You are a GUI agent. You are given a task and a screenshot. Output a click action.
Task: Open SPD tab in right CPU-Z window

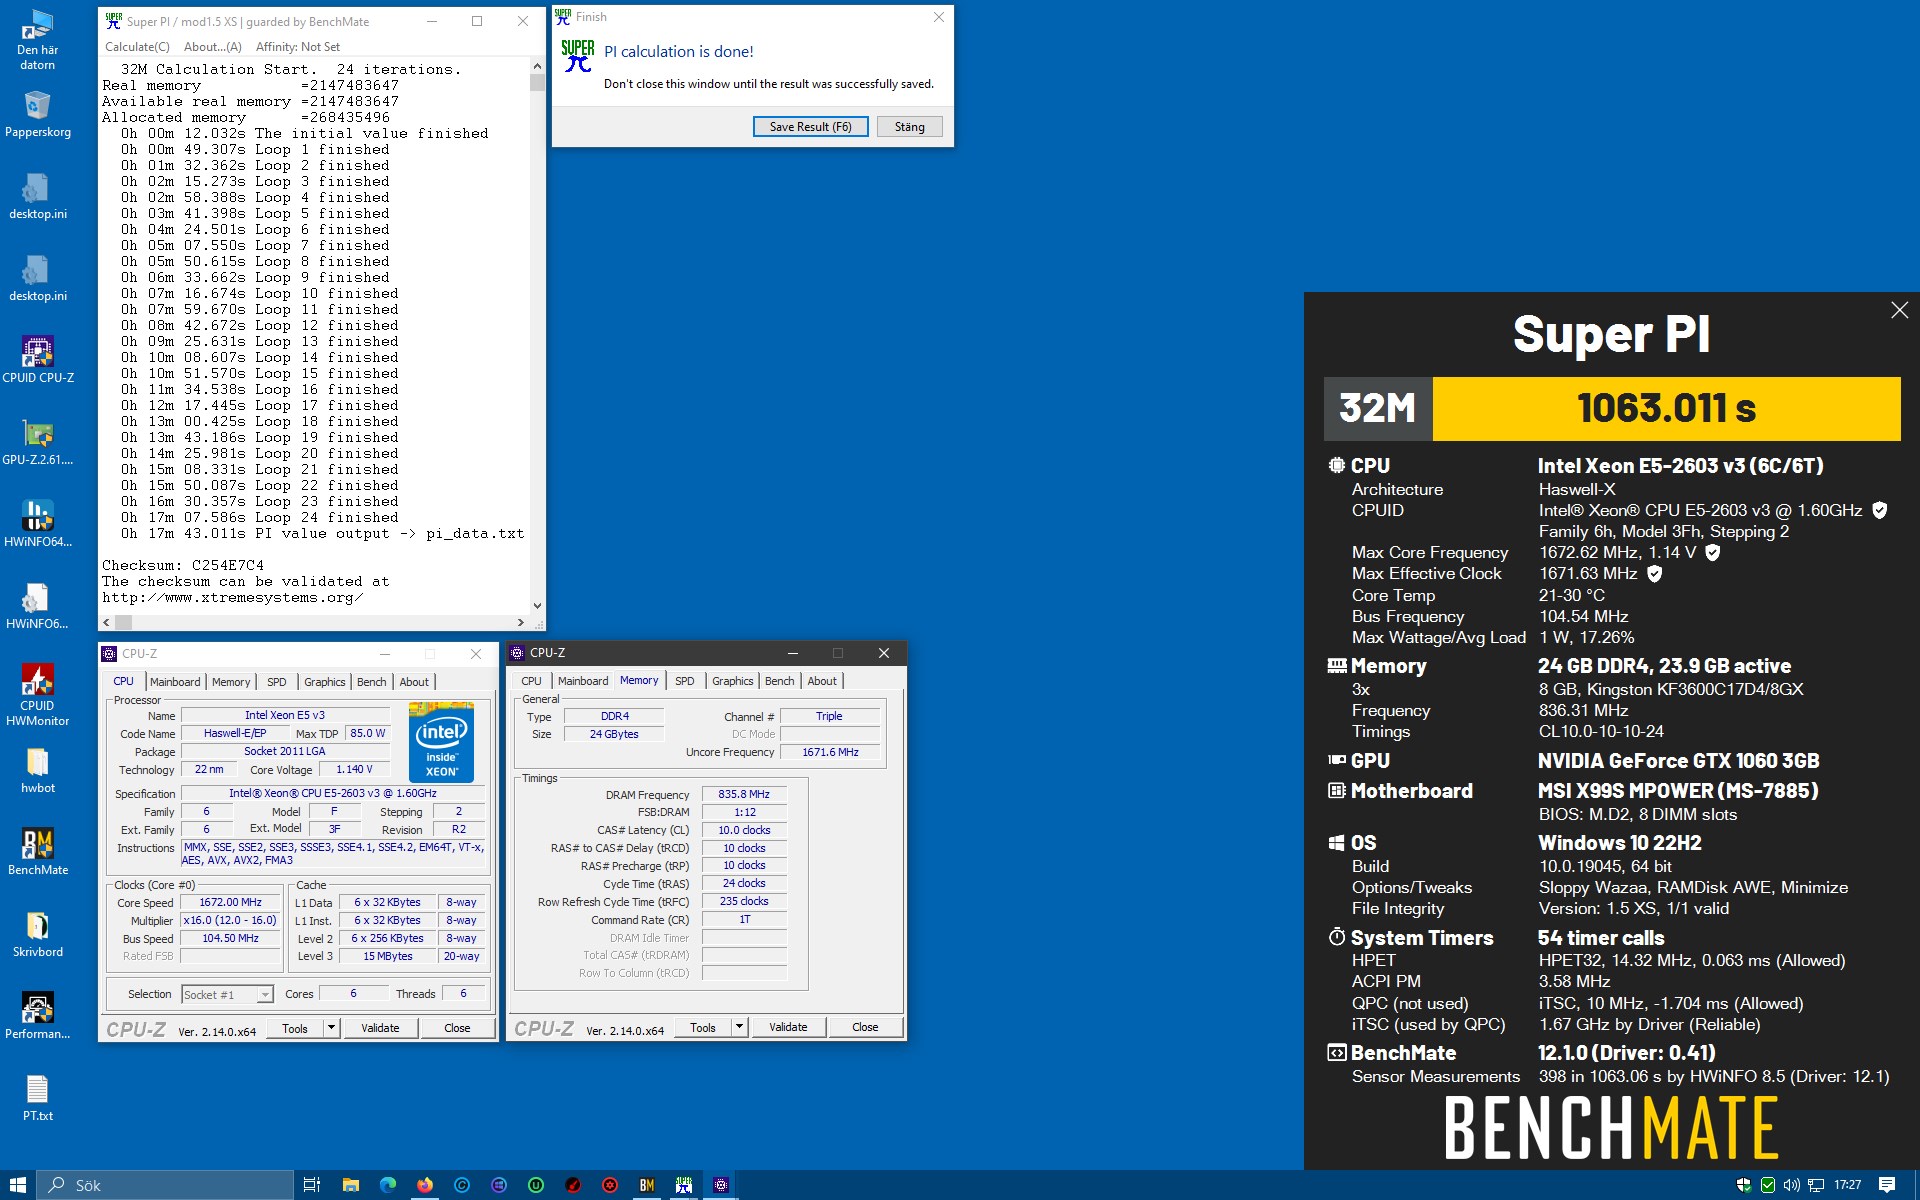(x=685, y=681)
